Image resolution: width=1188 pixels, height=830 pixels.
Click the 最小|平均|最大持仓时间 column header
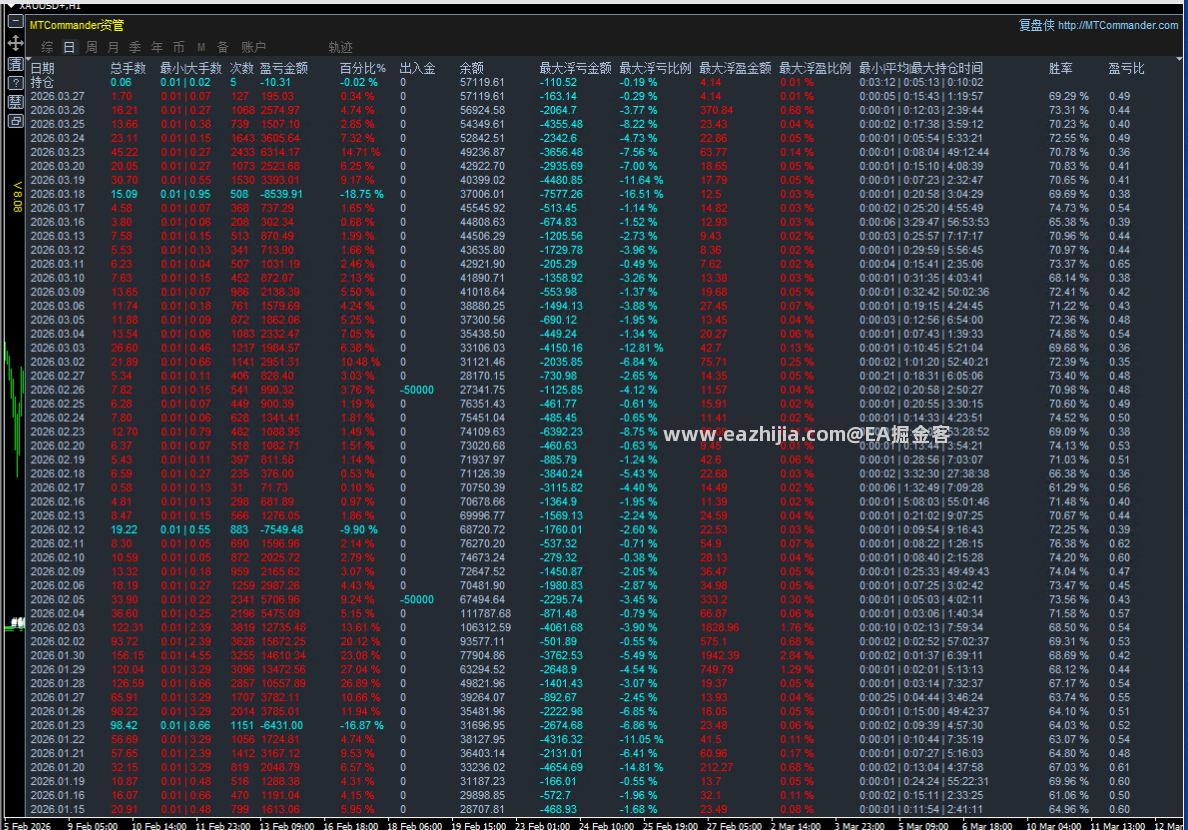921,68
